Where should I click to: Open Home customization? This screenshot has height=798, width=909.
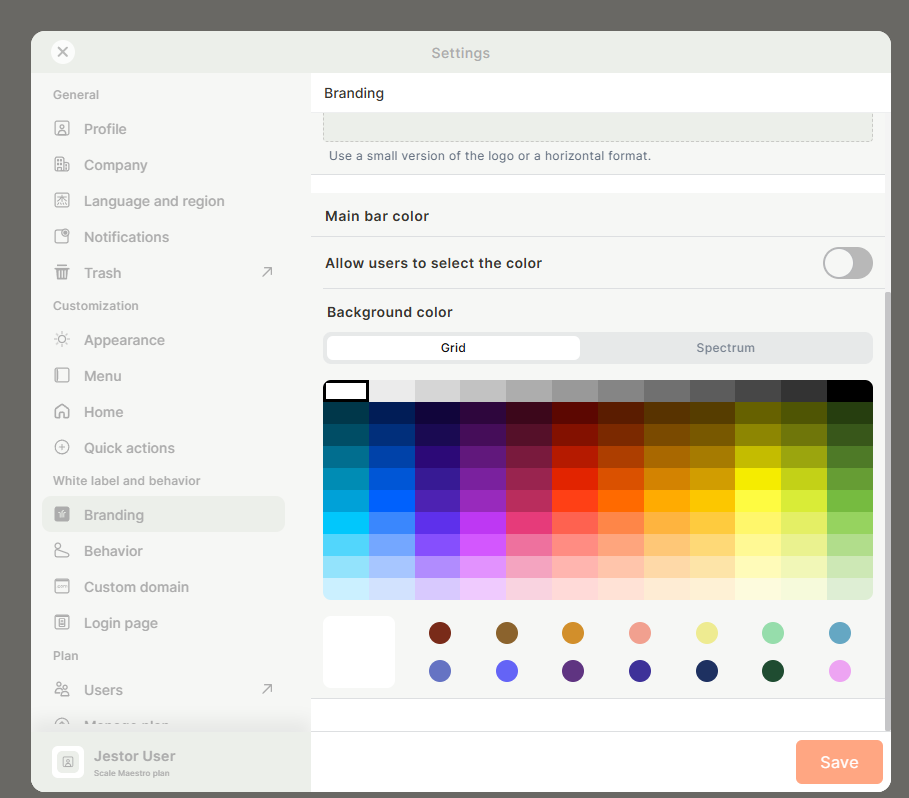tap(163, 411)
